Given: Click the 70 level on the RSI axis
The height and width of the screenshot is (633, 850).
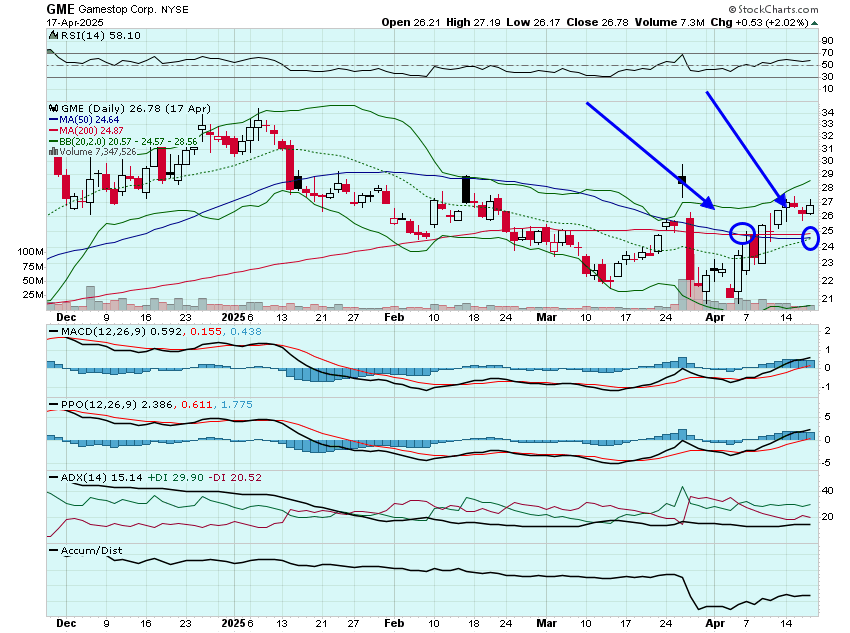Looking at the screenshot, I should tap(827, 53).
